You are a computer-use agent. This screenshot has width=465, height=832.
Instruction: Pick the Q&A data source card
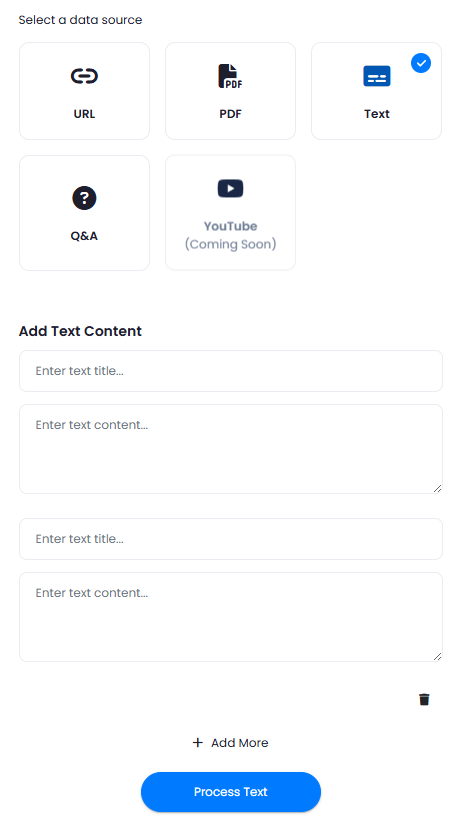pos(84,213)
